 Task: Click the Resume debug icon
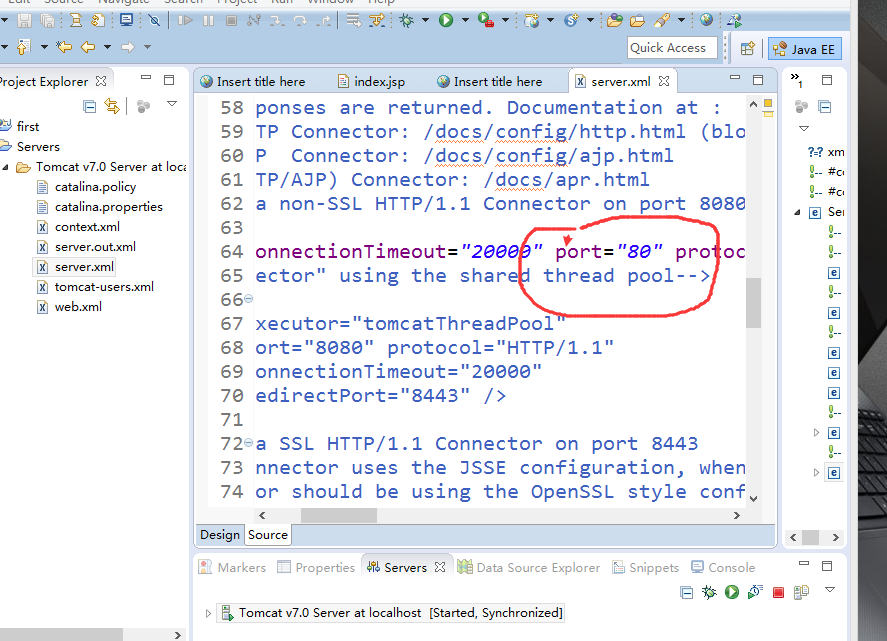(x=184, y=21)
